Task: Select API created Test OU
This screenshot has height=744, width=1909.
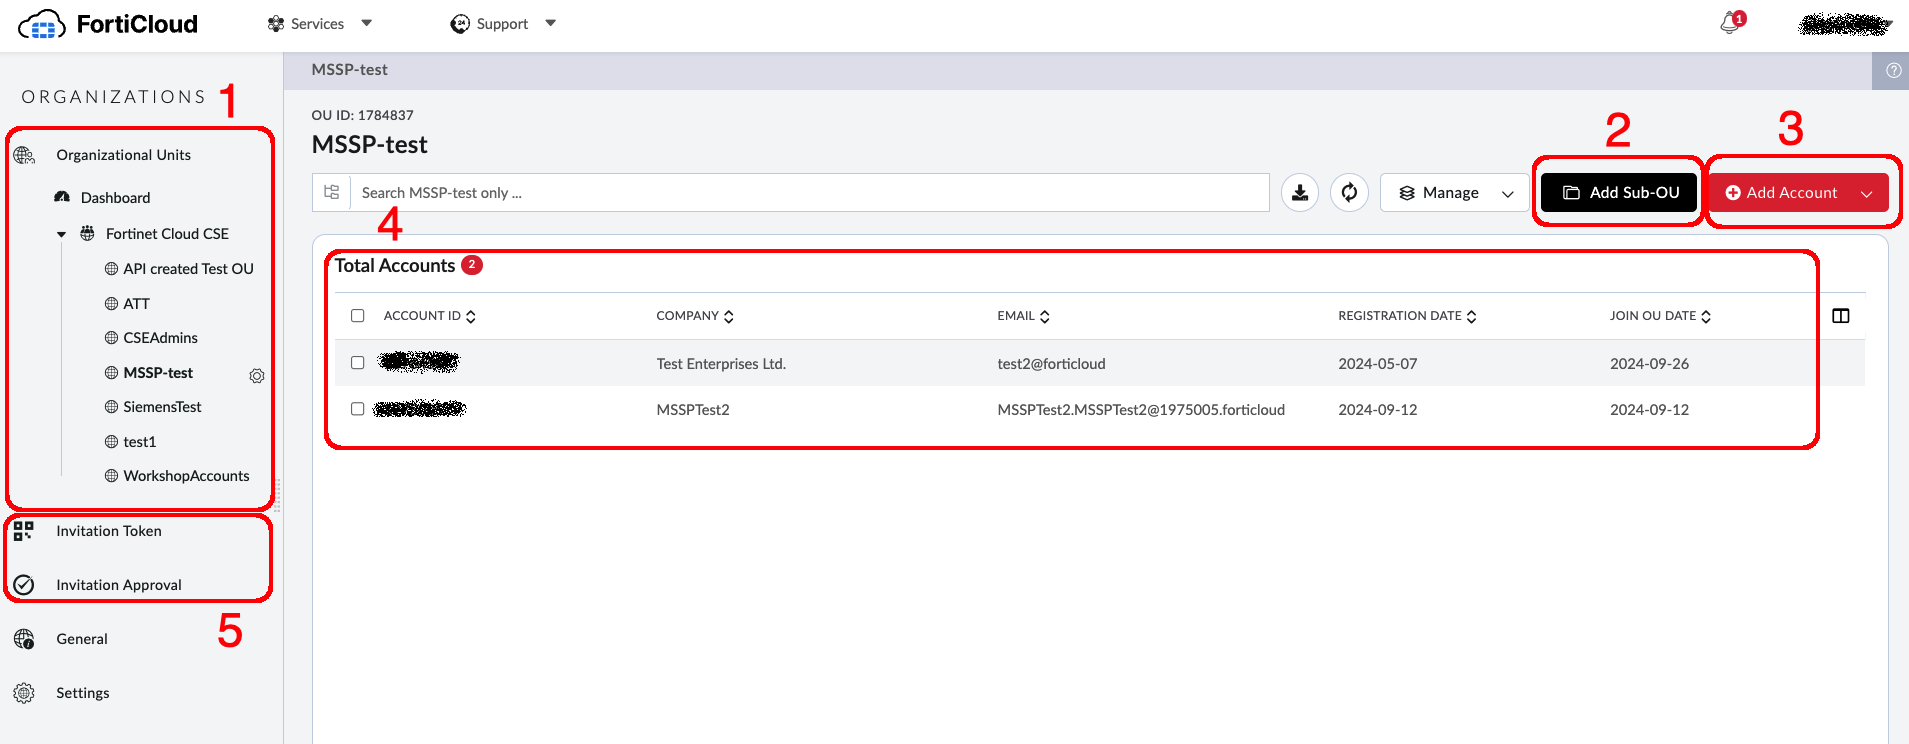Action: click(x=188, y=269)
